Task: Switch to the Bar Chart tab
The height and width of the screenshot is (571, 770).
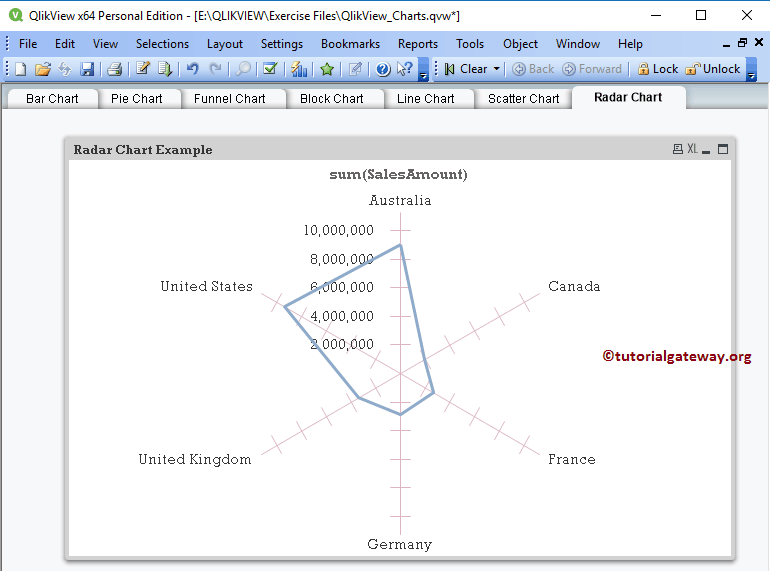Action: point(52,99)
